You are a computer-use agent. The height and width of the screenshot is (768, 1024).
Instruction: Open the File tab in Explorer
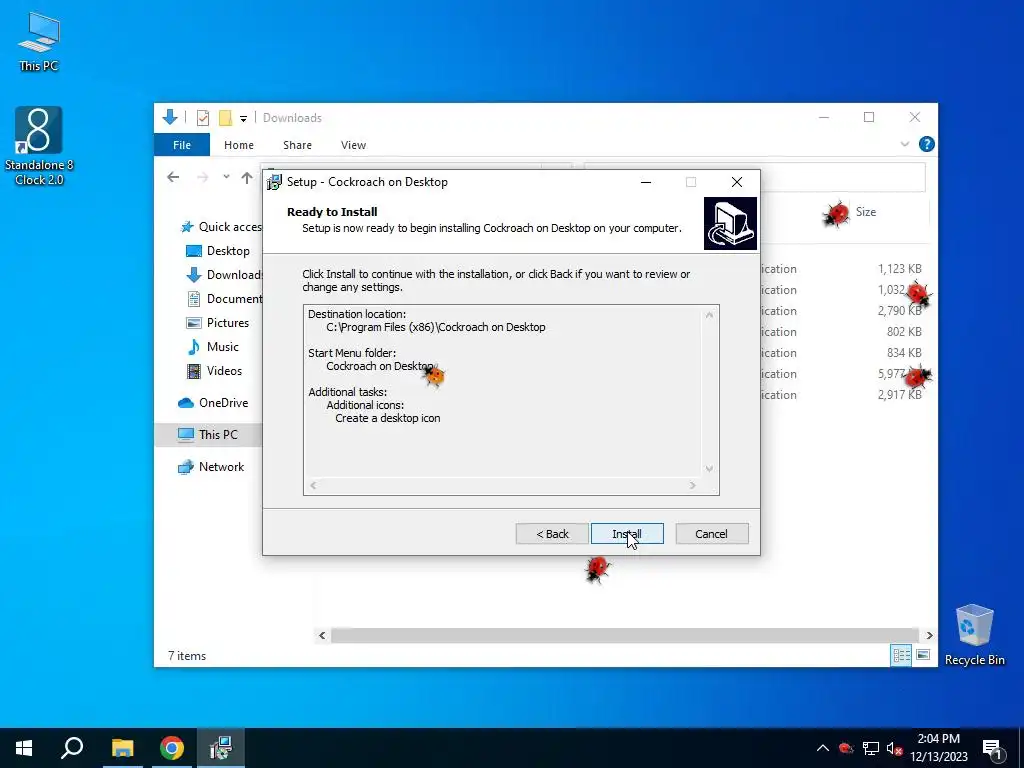[182, 145]
